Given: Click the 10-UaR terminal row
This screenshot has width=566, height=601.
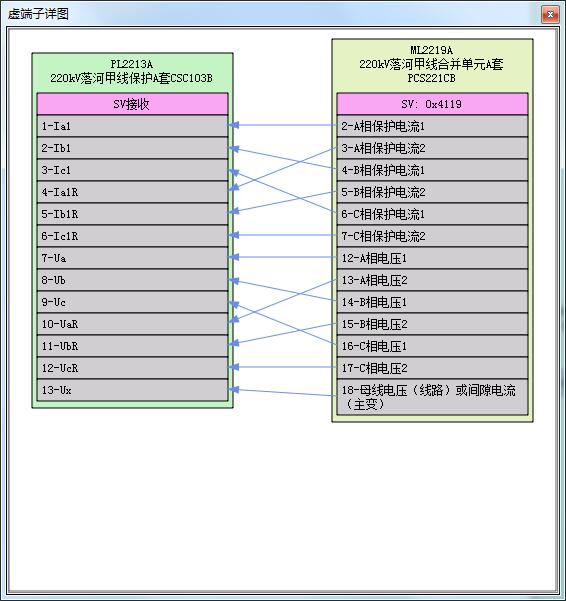Looking at the screenshot, I should 133,324.
